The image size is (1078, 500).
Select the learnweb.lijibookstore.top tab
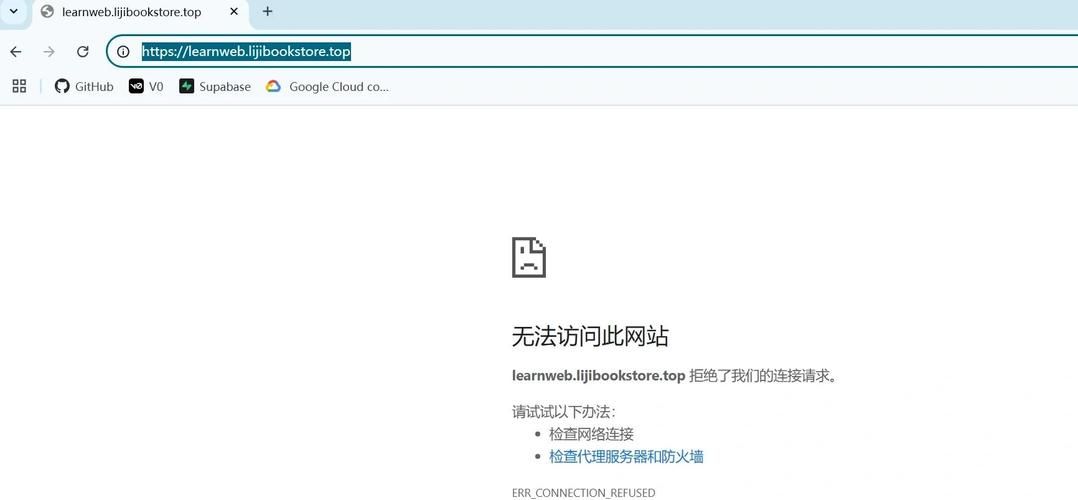(141, 13)
